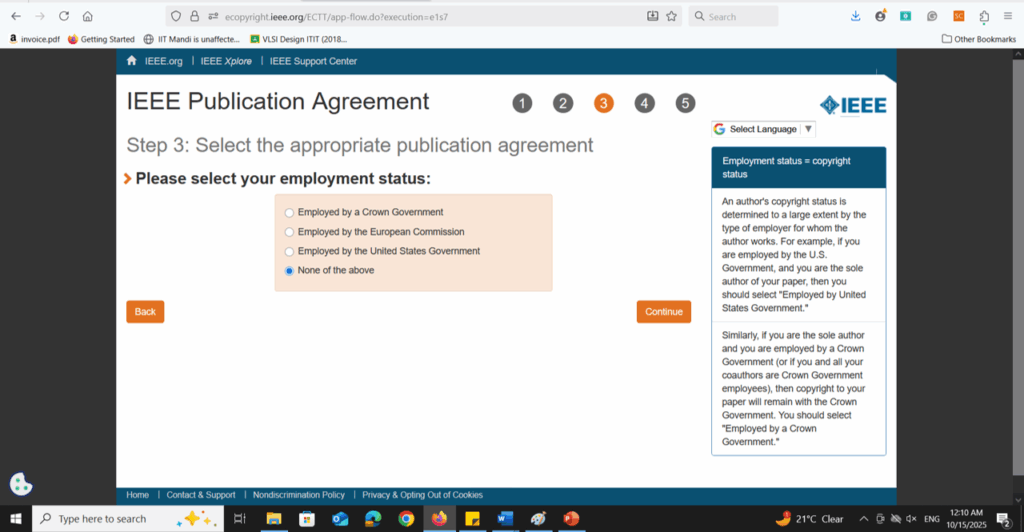The image size is (1024, 532).
Task: Select Employed by the European Commission
Action: [x=290, y=232]
